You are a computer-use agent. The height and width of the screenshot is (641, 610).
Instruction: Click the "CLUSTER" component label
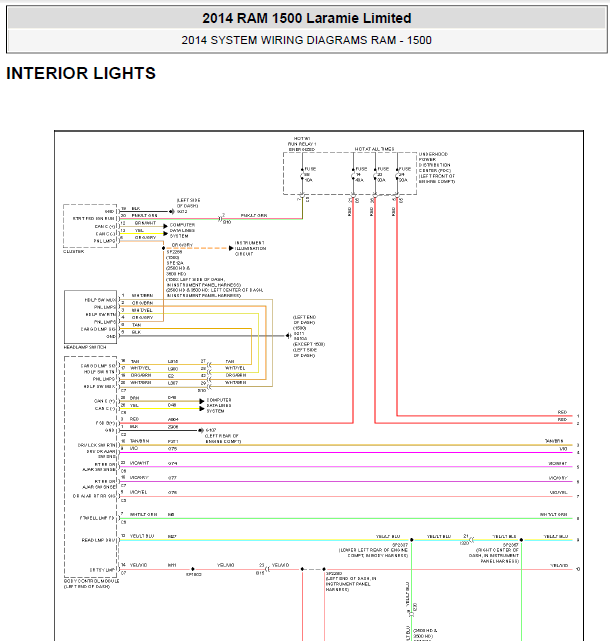tap(74, 251)
